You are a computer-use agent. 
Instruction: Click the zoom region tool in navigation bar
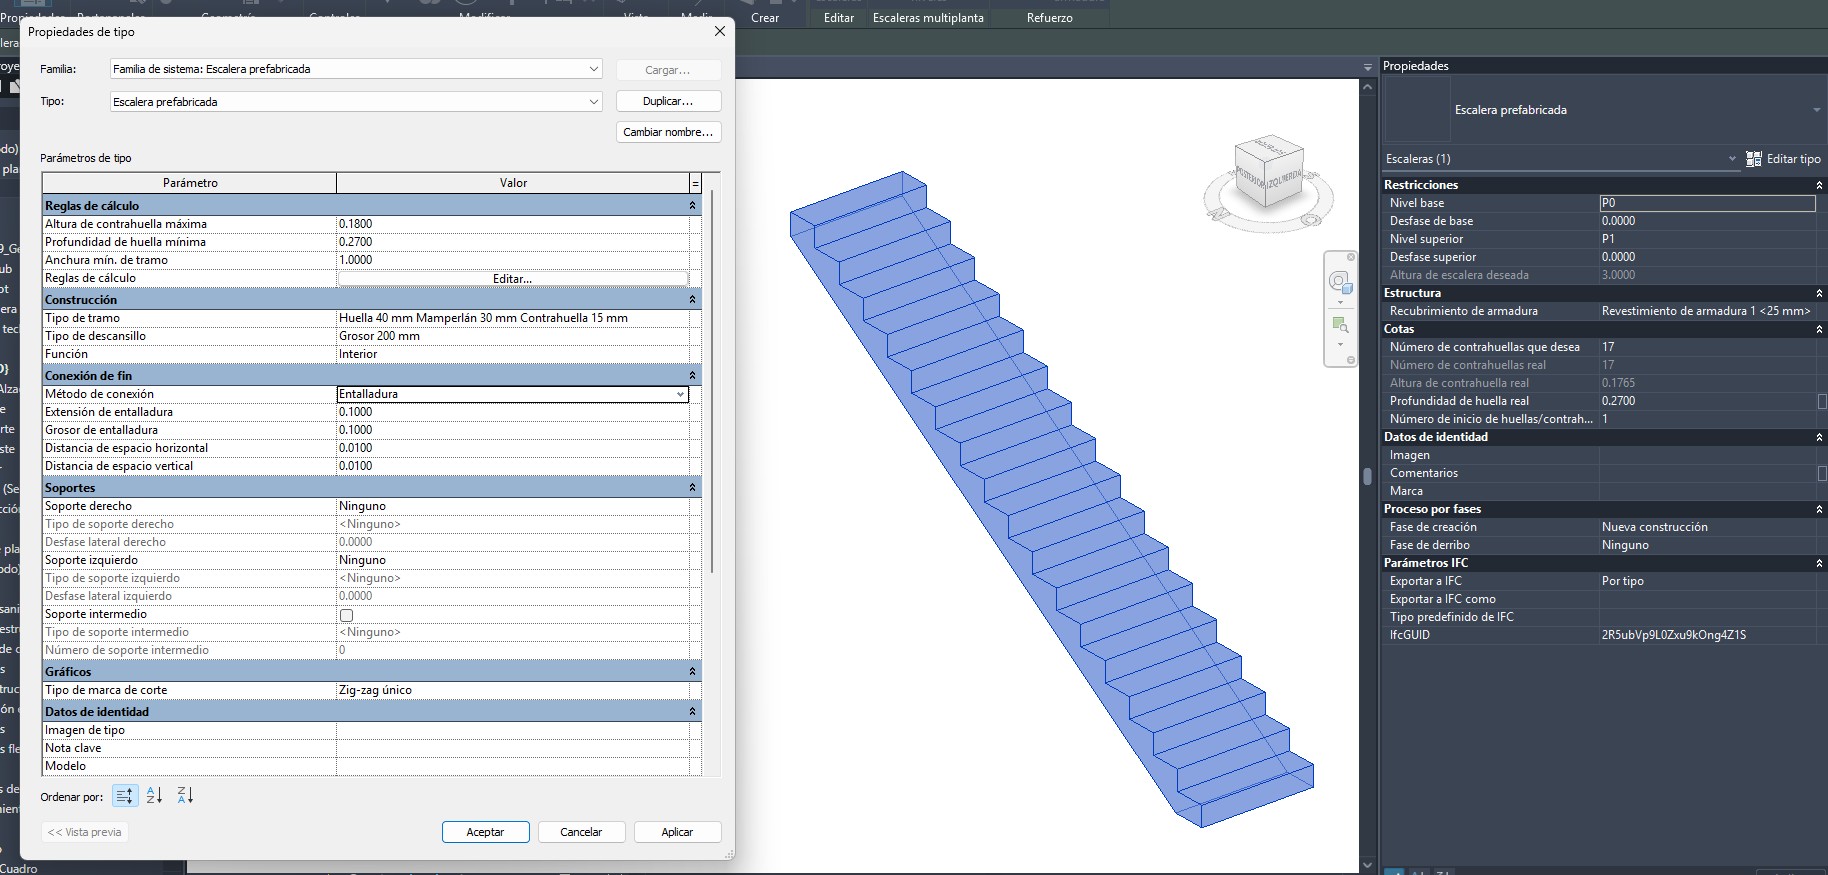[x=1340, y=324]
